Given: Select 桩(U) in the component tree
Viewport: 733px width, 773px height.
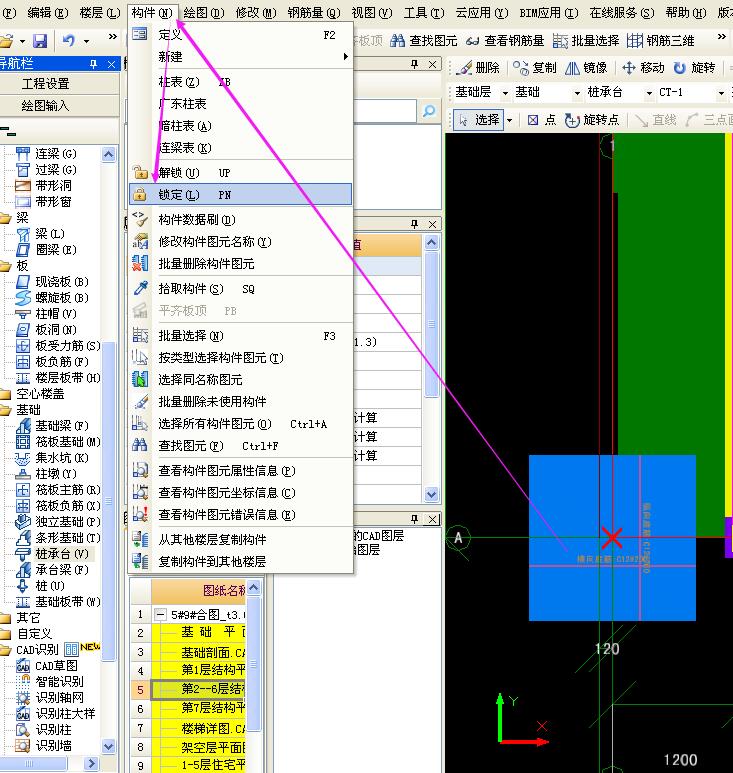Looking at the screenshot, I should [49, 586].
